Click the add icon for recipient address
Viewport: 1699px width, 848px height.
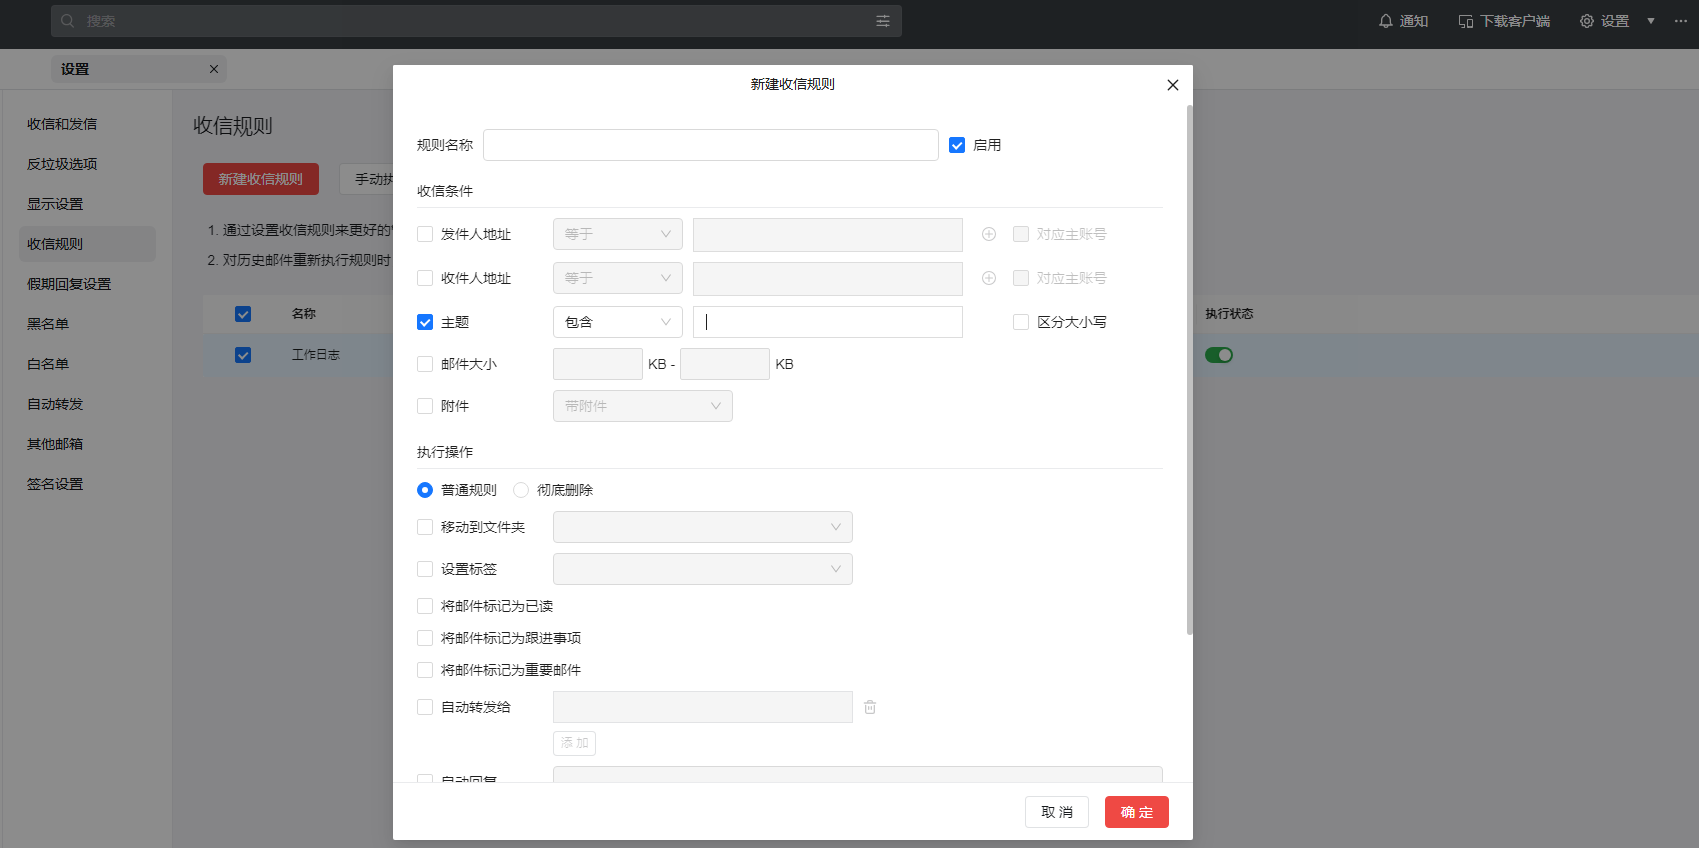point(988,278)
